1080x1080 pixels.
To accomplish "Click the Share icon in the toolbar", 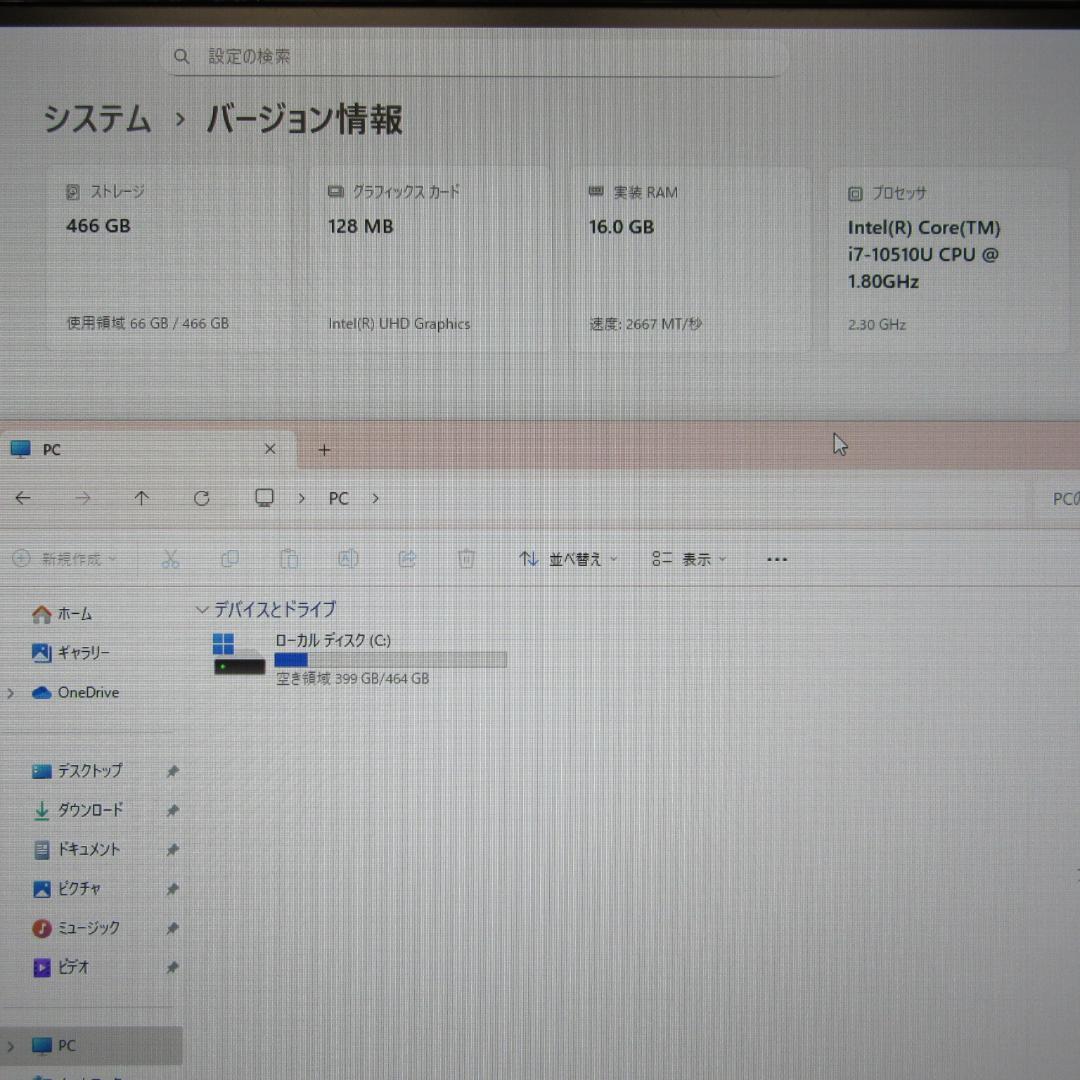I will [407, 559].
